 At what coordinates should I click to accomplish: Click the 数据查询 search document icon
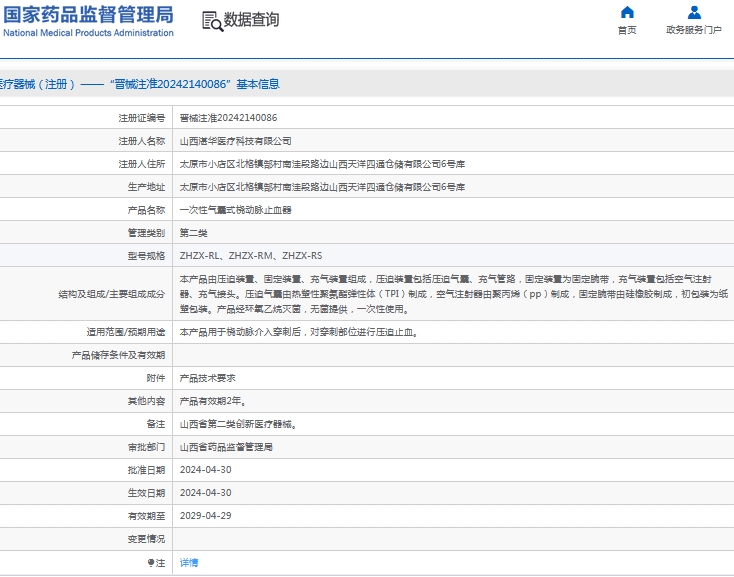click(212, 22)
